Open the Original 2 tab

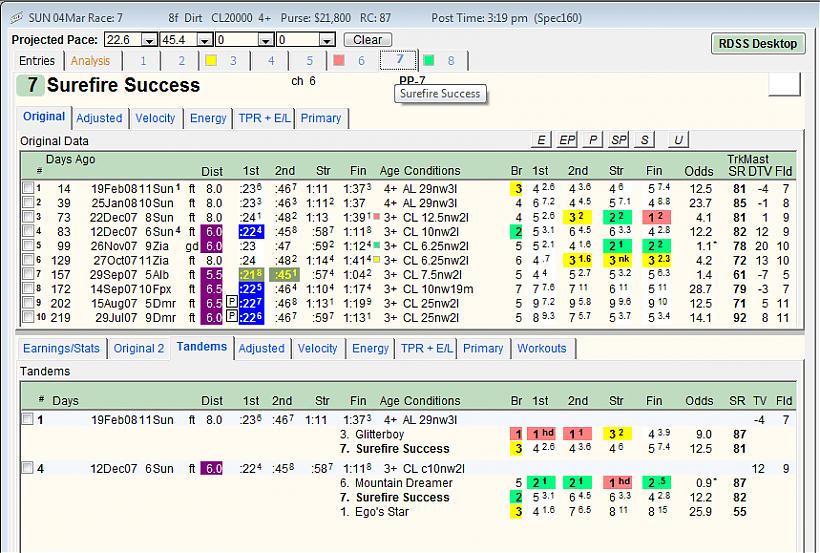[x=139, y=348]
